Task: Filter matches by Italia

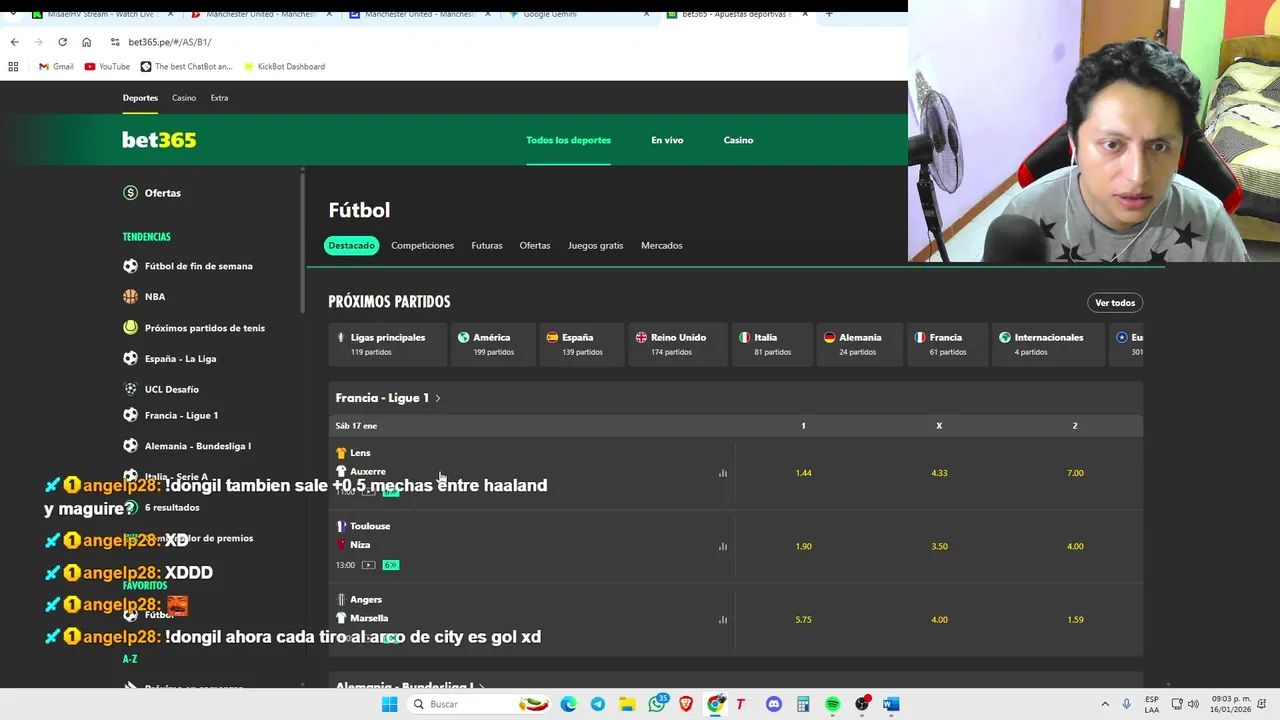Action: click(x=771, y=344)
